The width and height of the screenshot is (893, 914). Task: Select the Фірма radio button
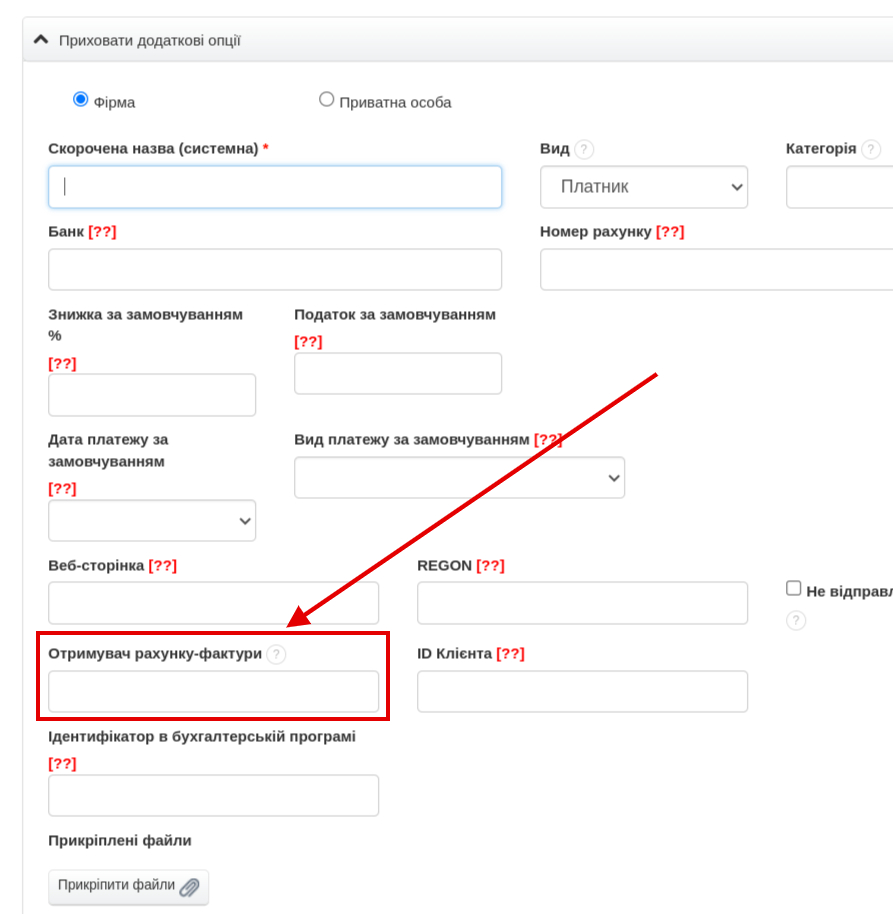coord(81,100)
